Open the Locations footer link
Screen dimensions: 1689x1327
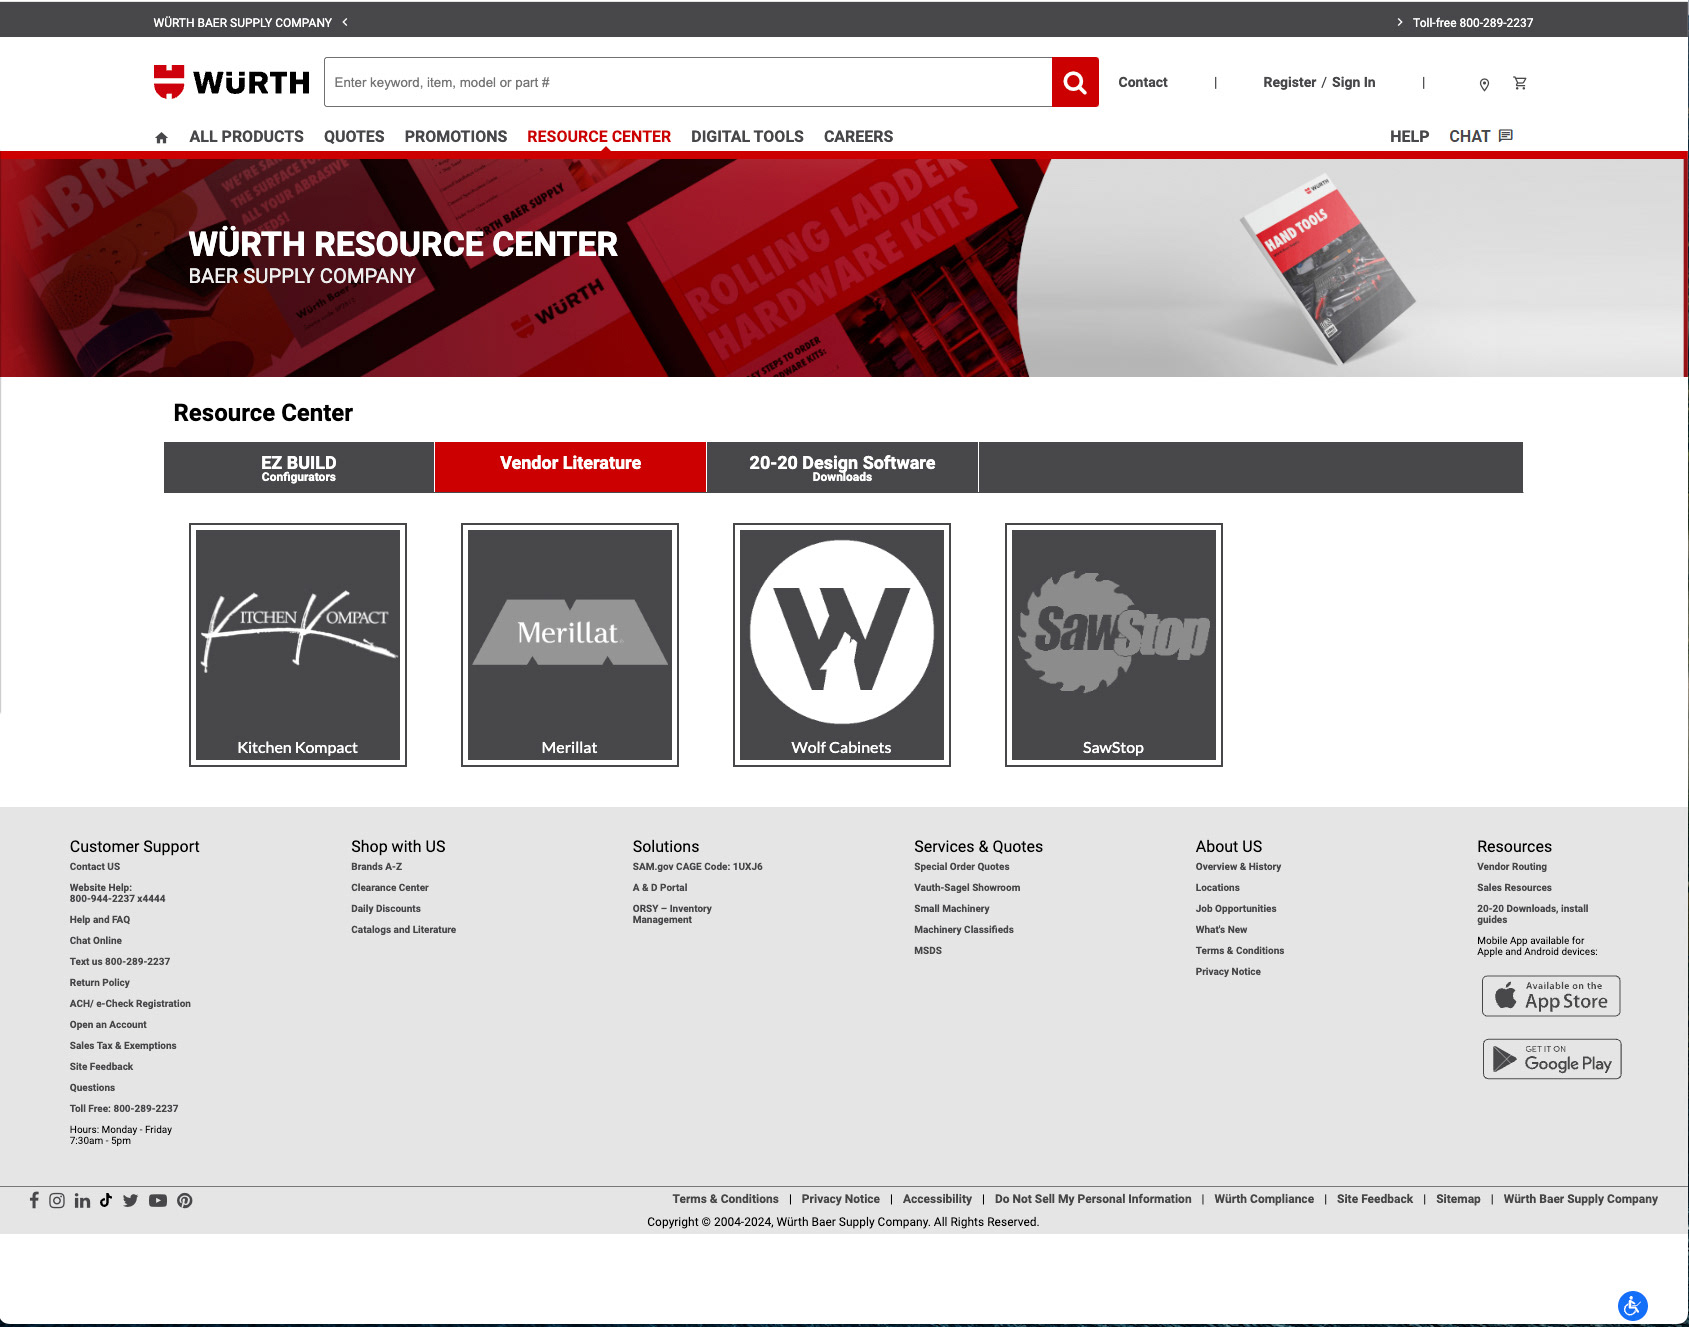click(x=1217, y=888)
